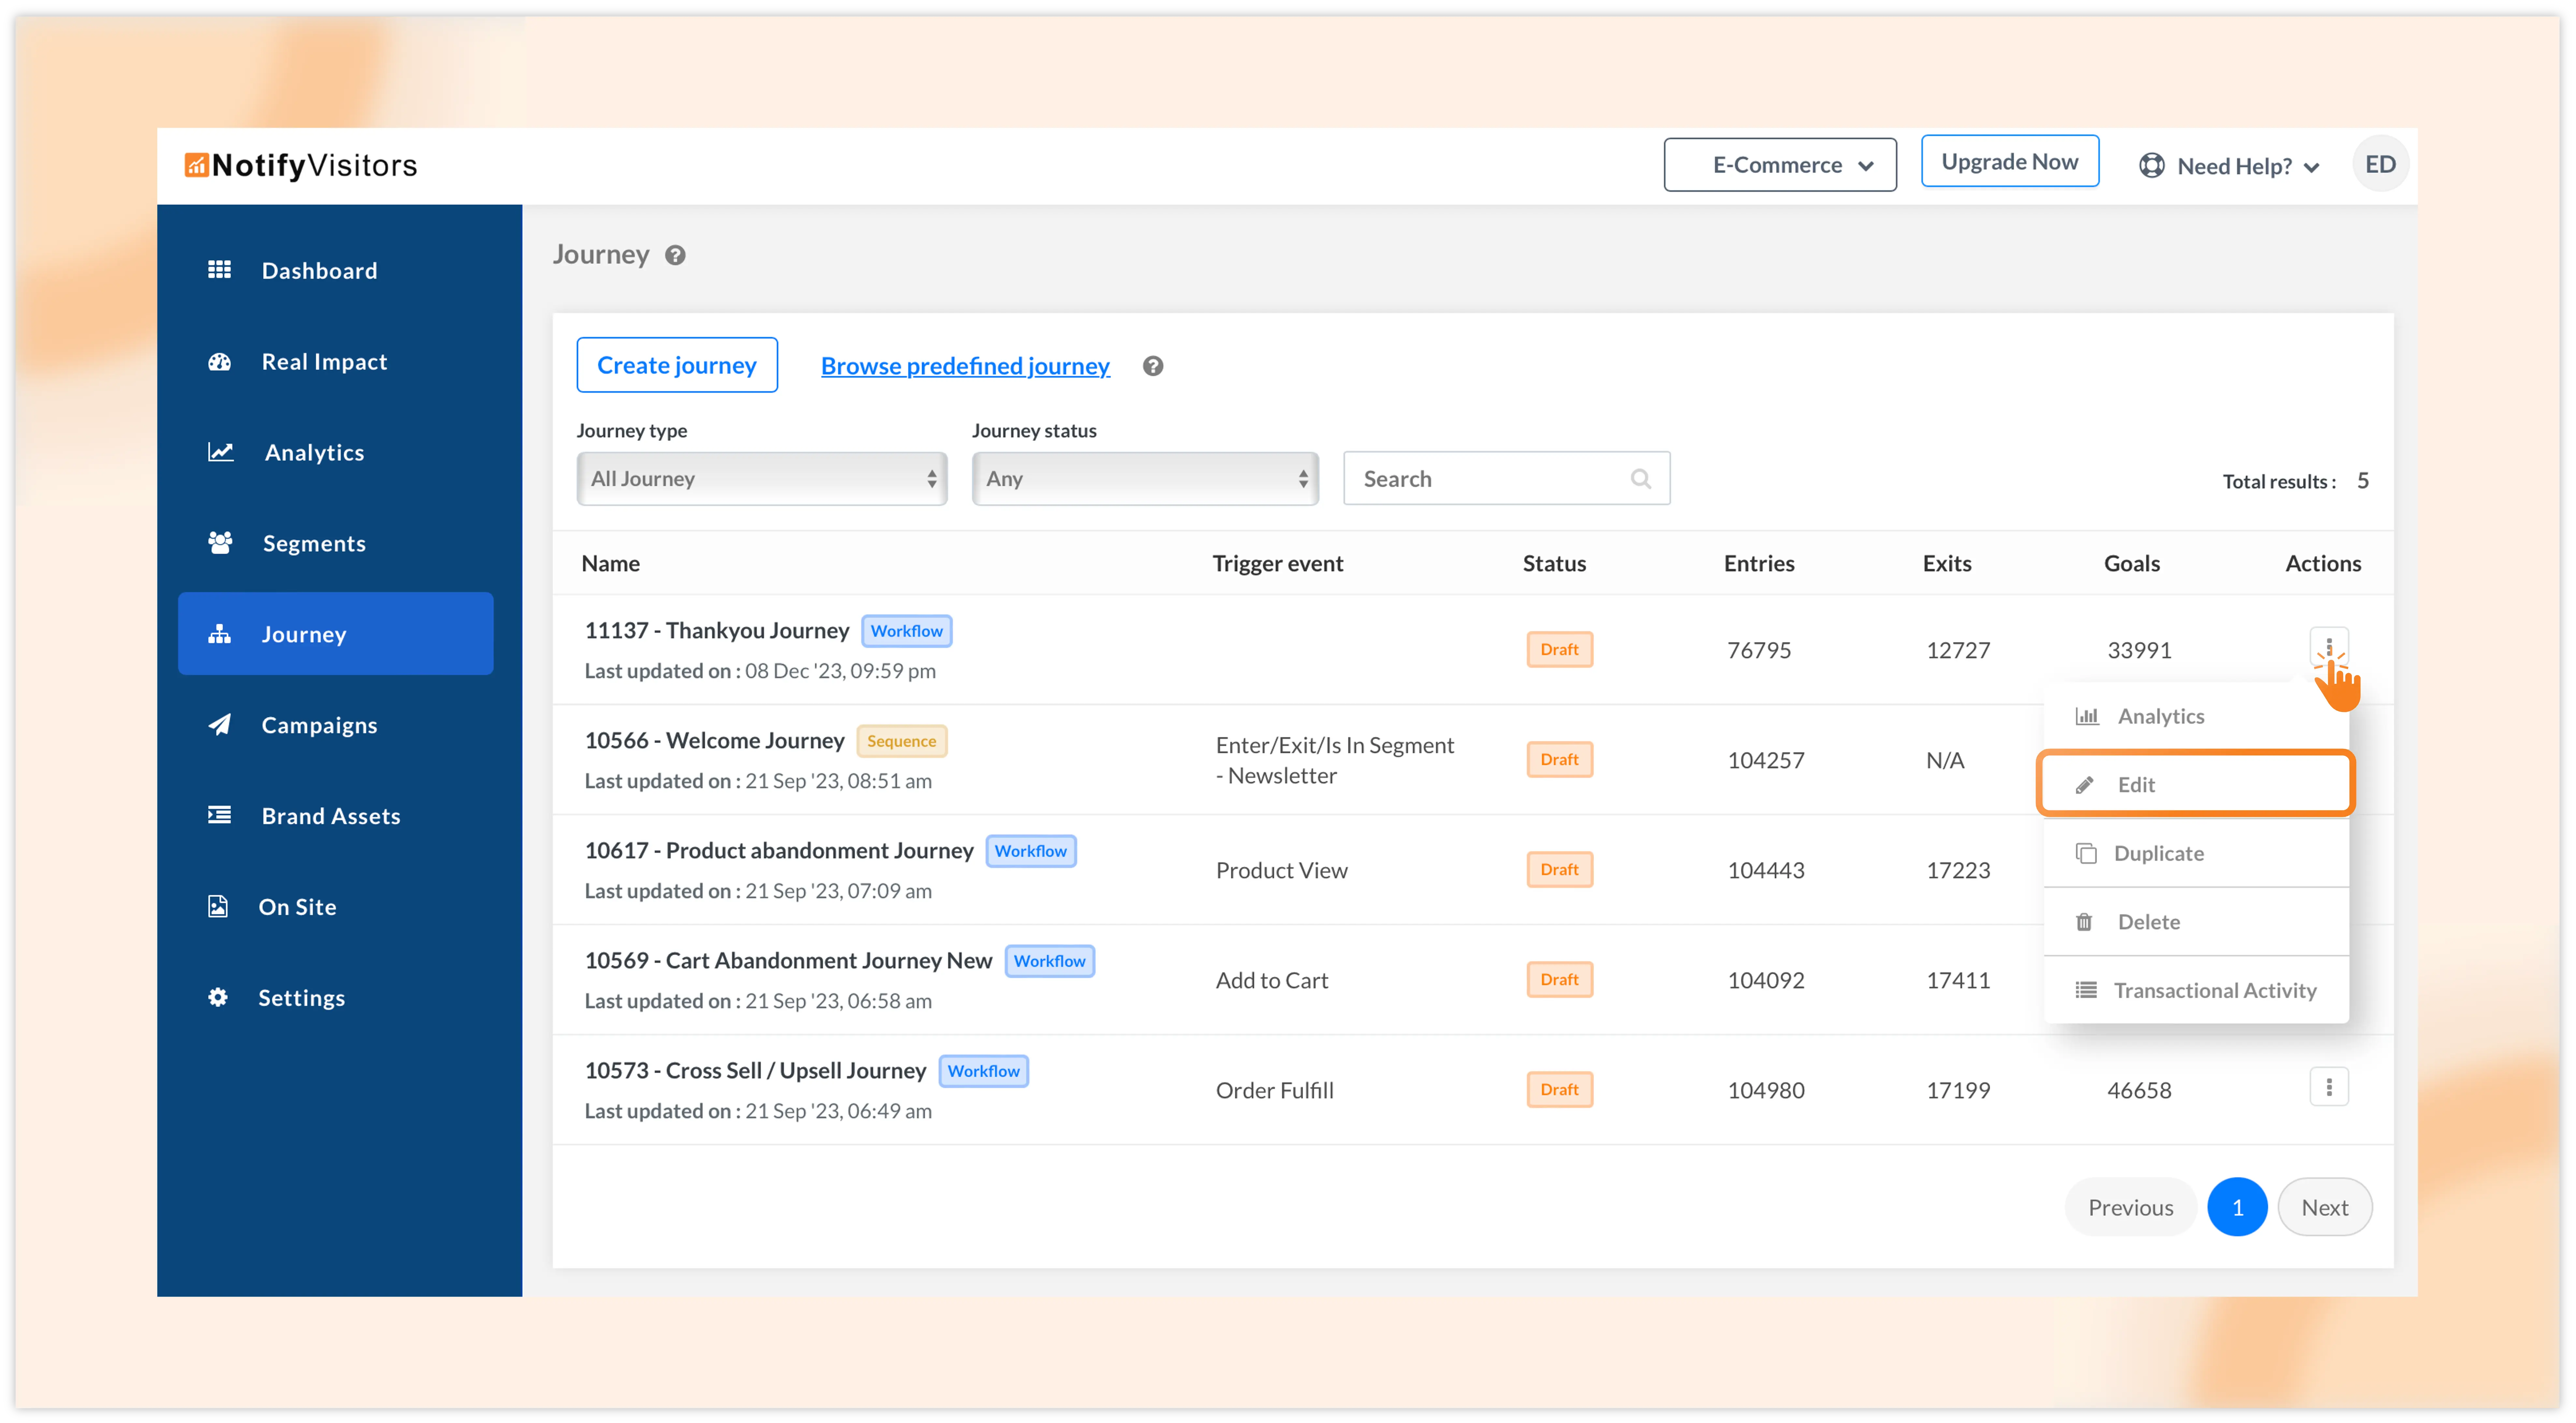Click help icon beside Browse predefined journey

pyautogui.click(x=1153, y=366)
